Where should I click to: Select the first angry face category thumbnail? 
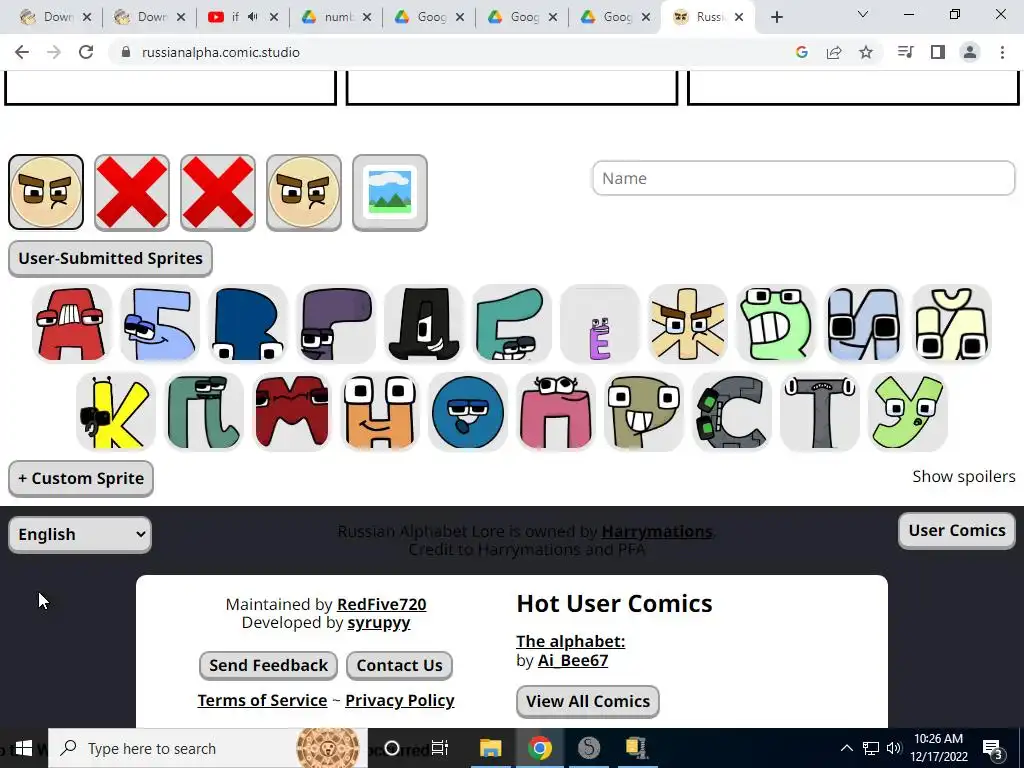[46, 192]
